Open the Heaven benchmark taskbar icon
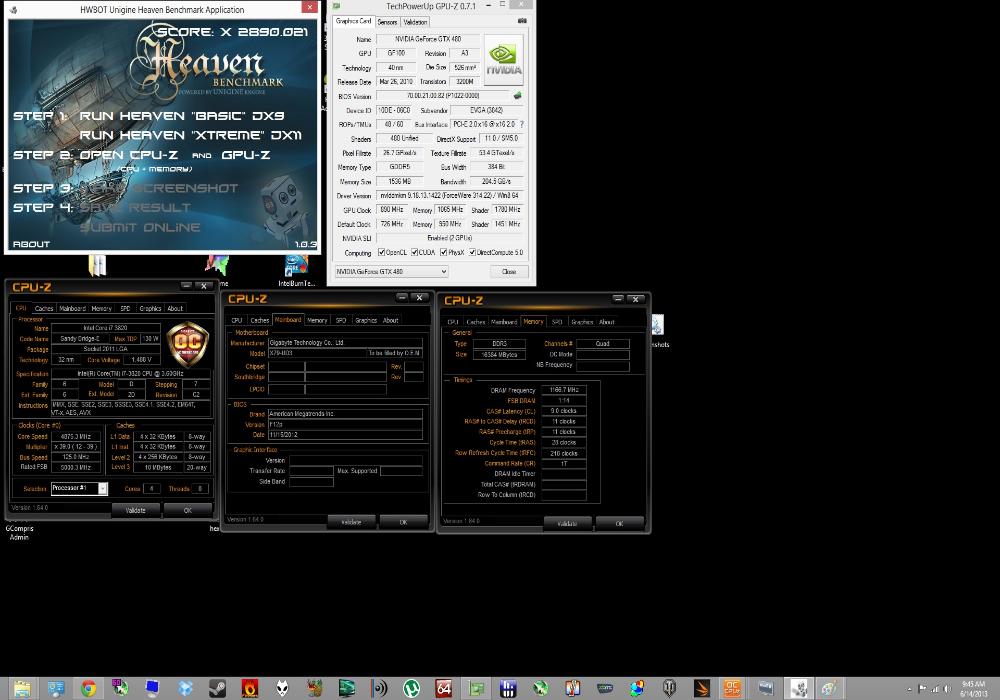The width and height of the screenshot is (1000, 700). click(x=798, y=688)
